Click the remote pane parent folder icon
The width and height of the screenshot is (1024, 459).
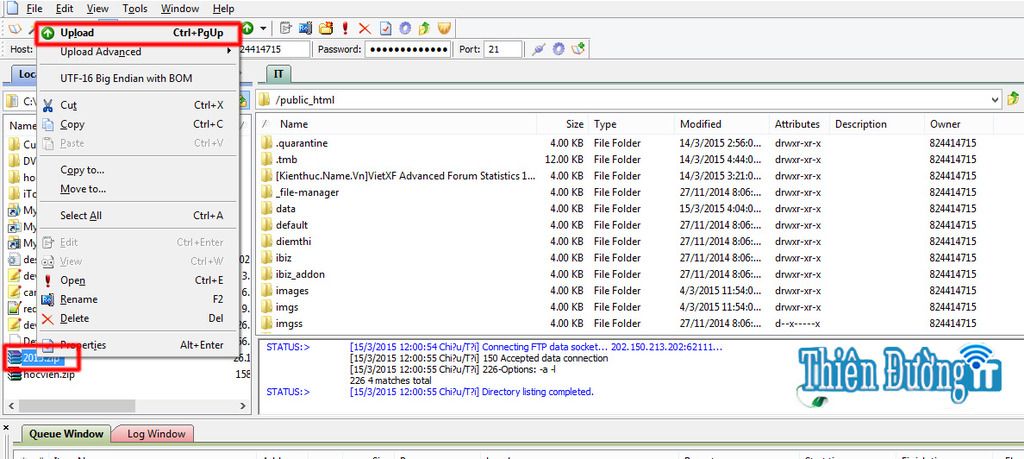1013,99
